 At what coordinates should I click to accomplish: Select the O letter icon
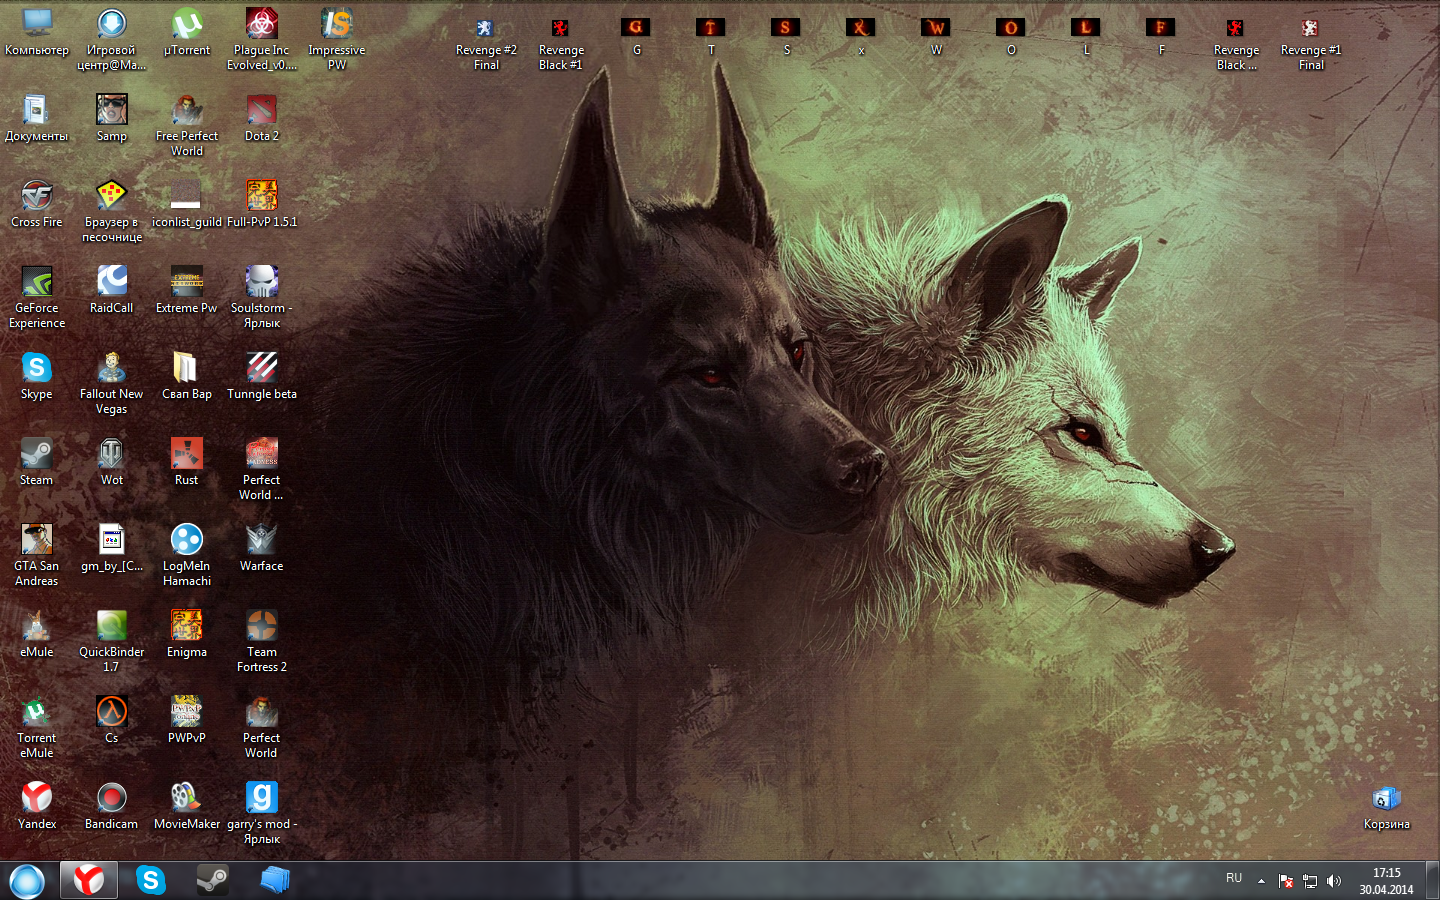(1011, 36)
